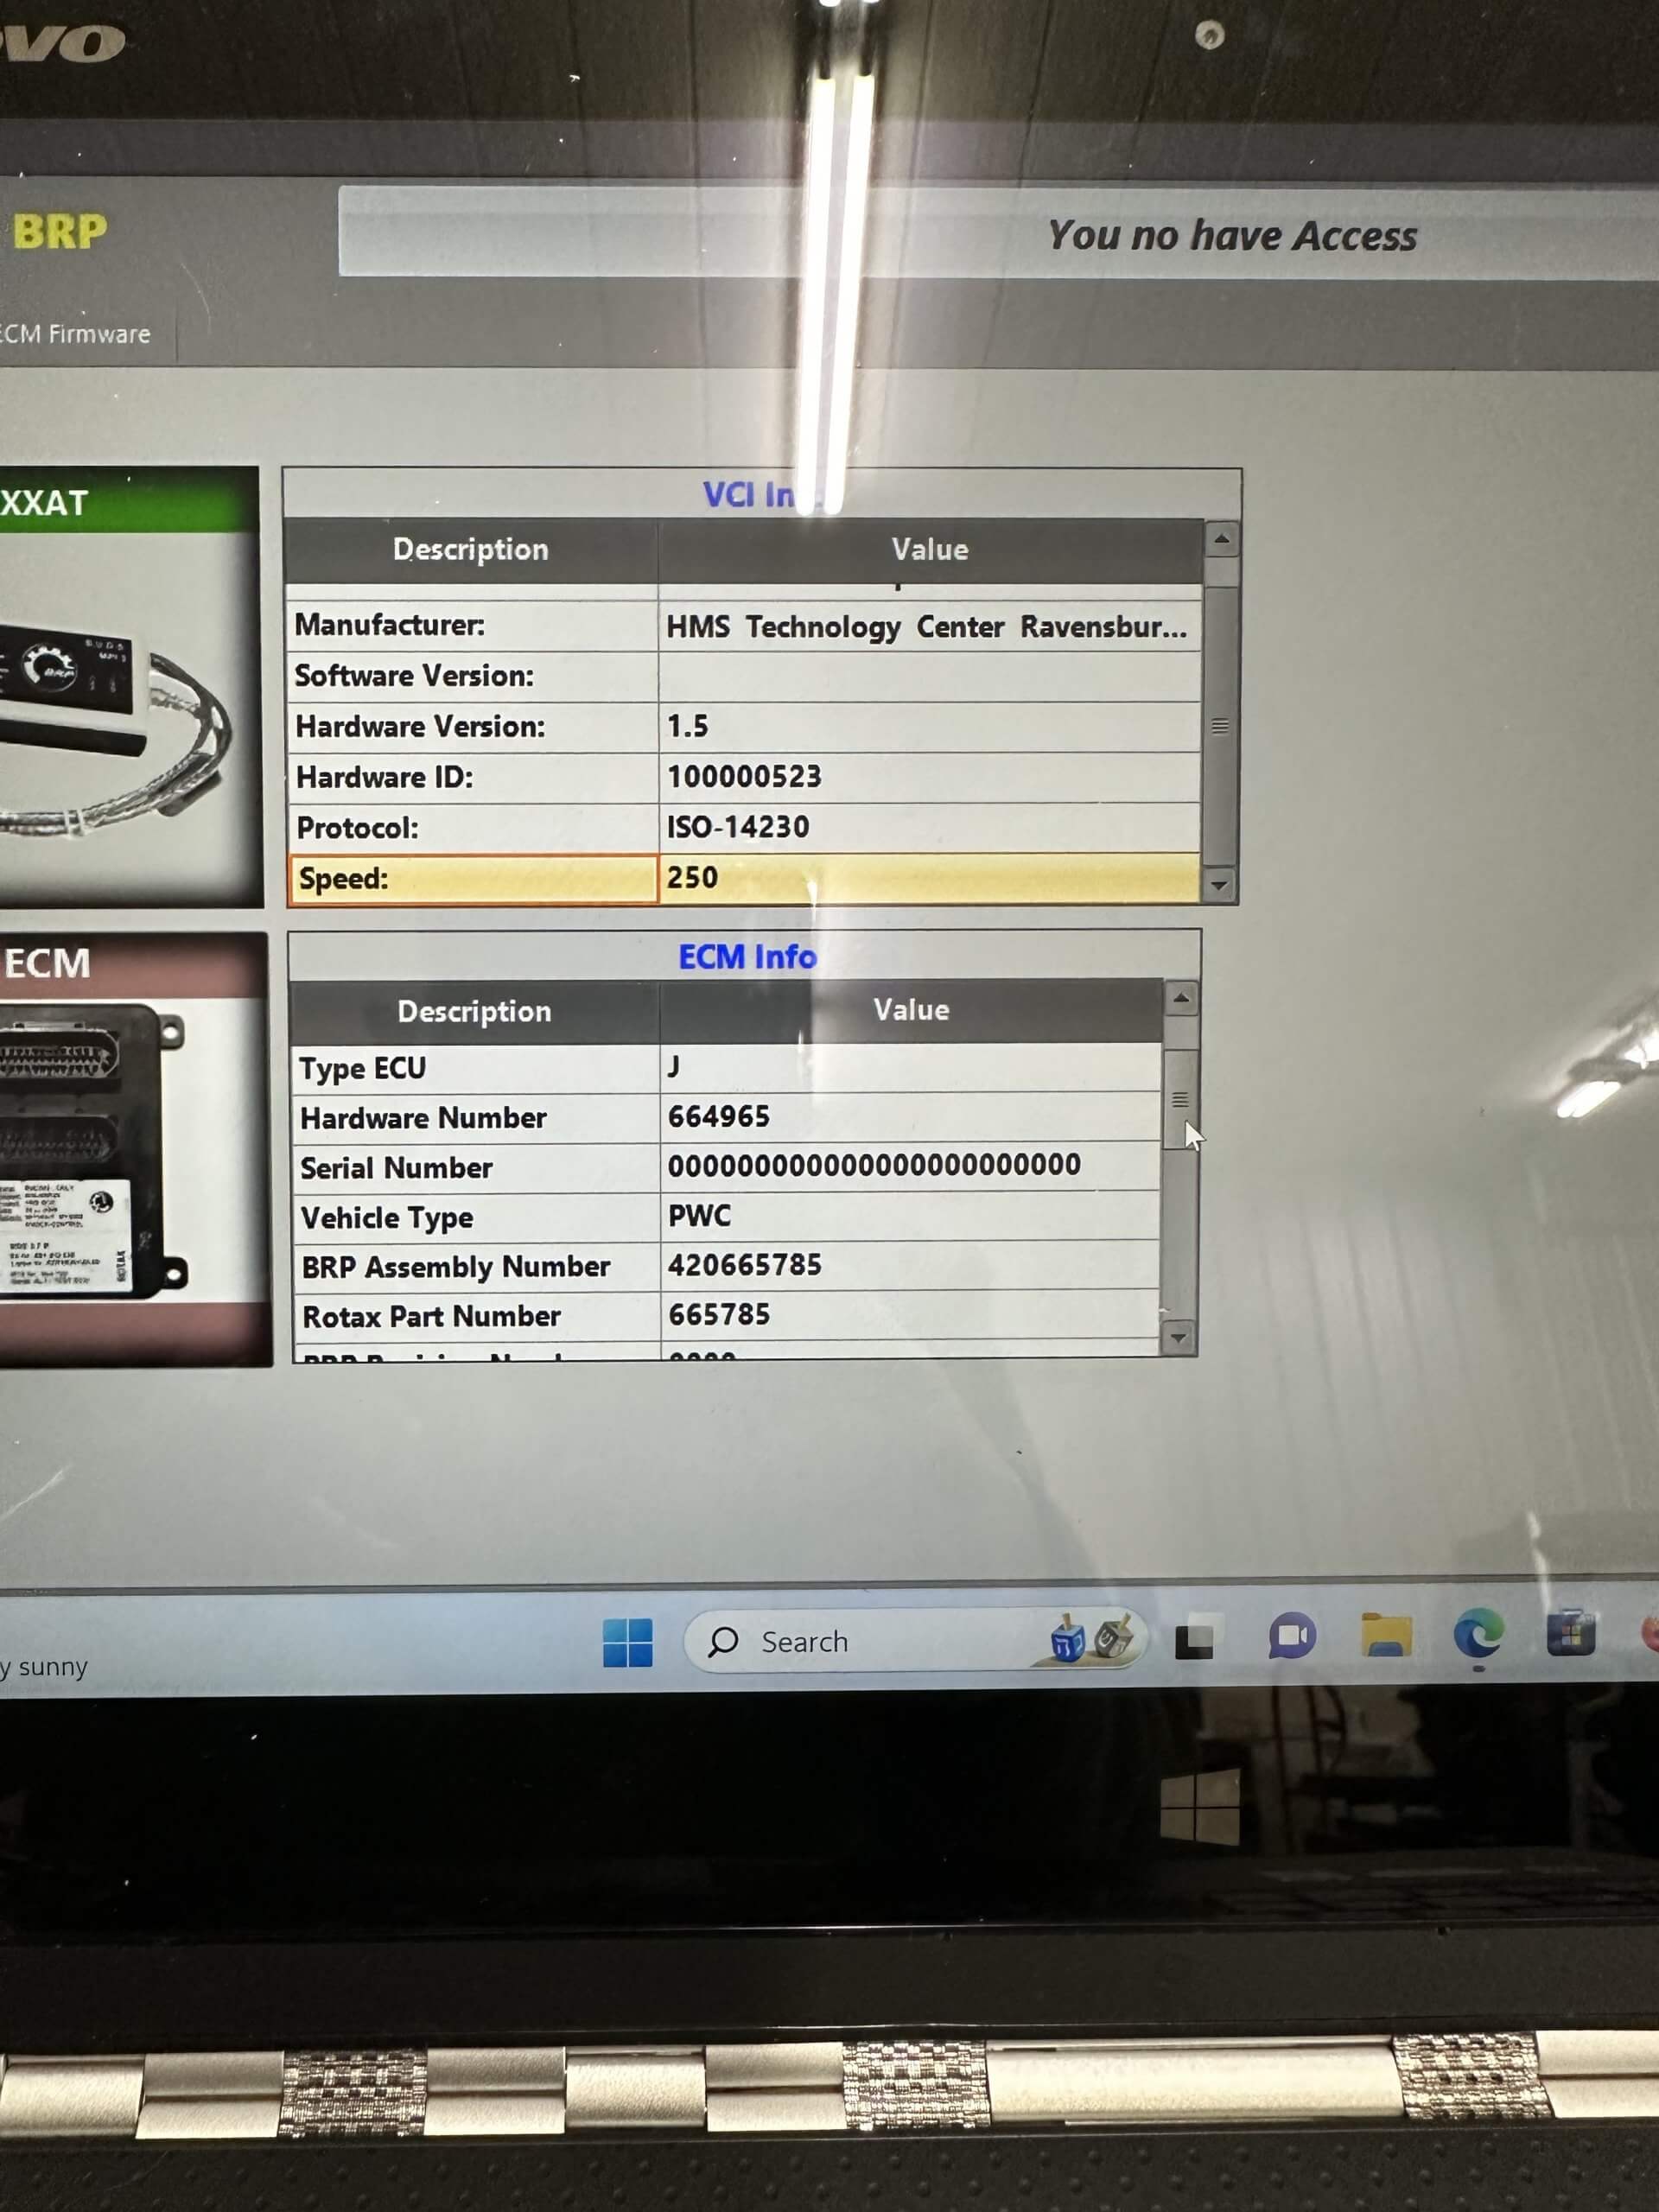Click the Hardware Number 664965 value

716,1117
